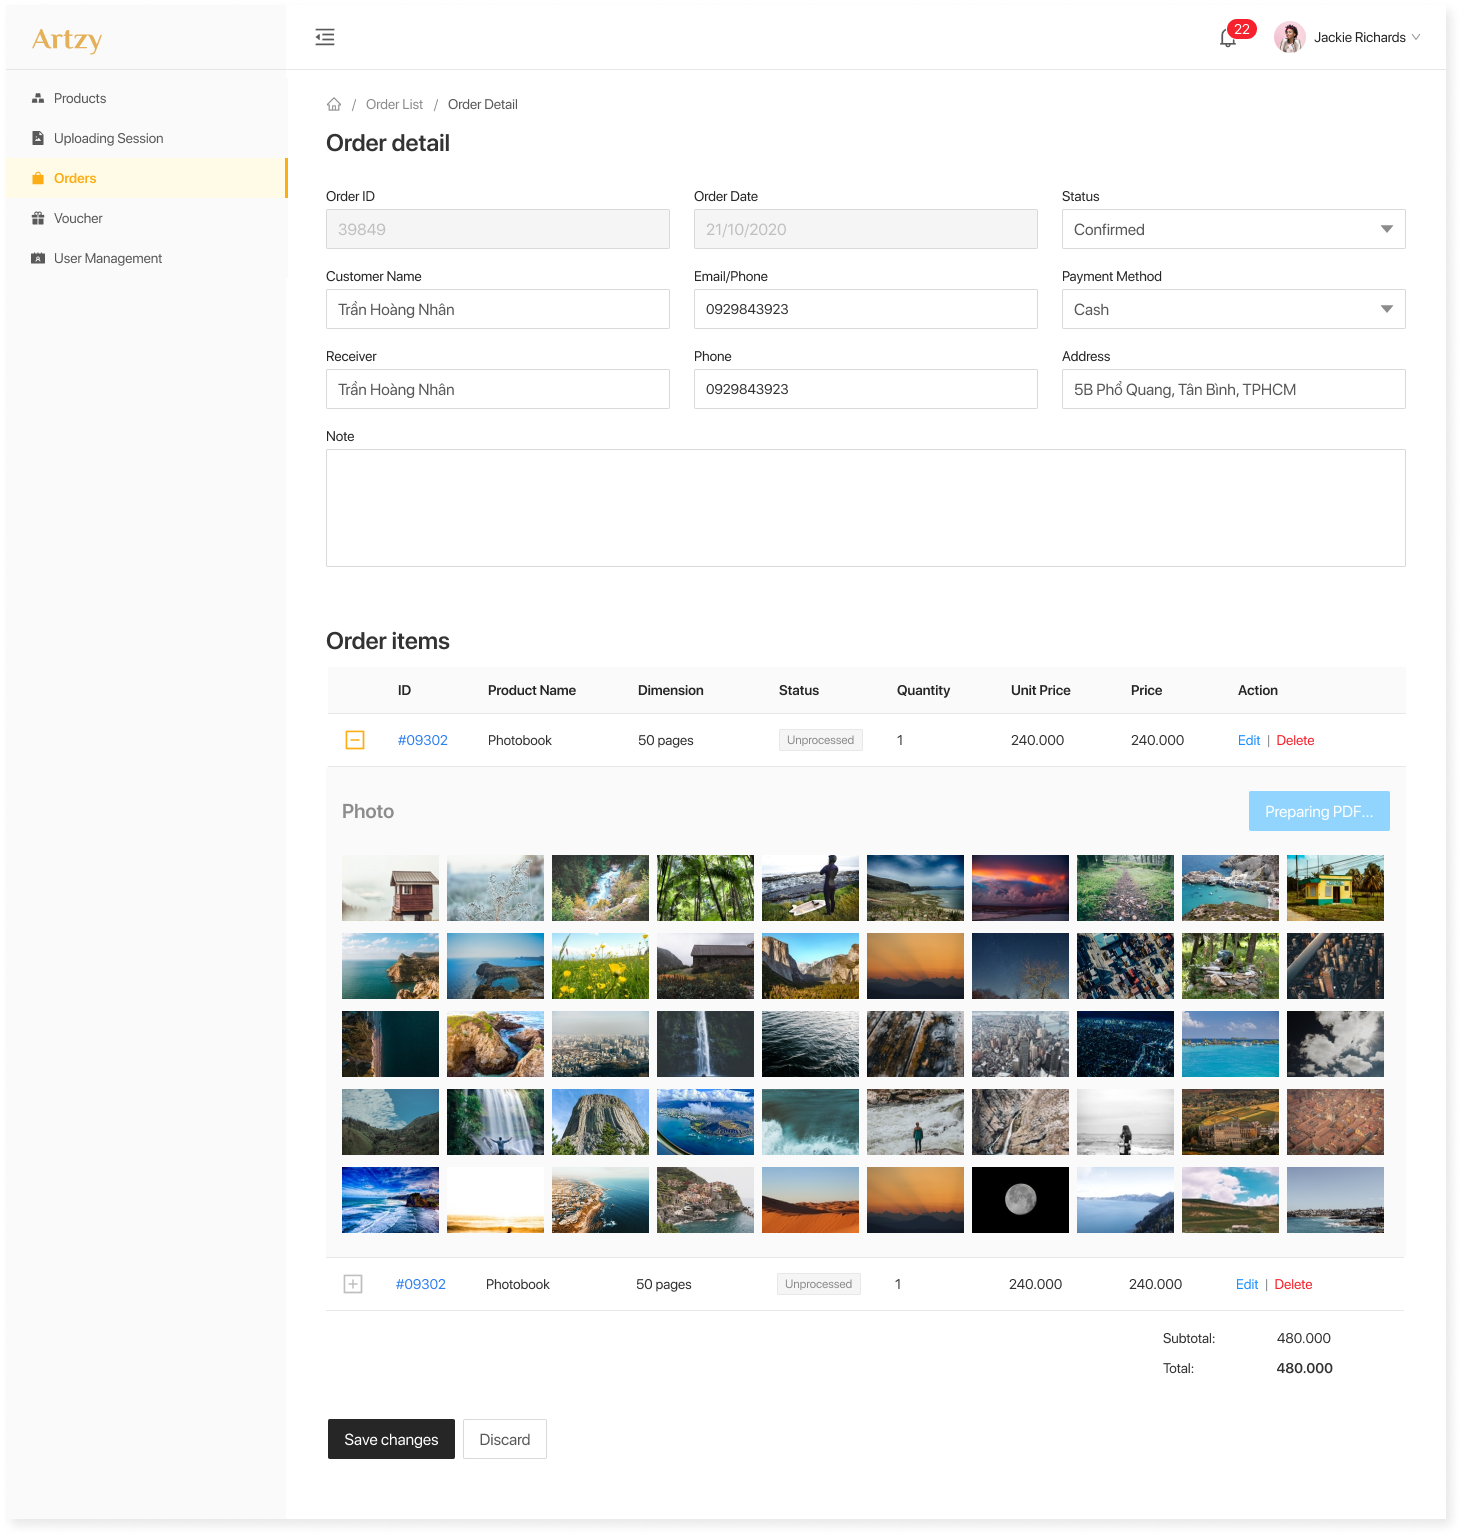Click the Order ID field 39849
The image size is (1462, 1536).
point(498,229)
